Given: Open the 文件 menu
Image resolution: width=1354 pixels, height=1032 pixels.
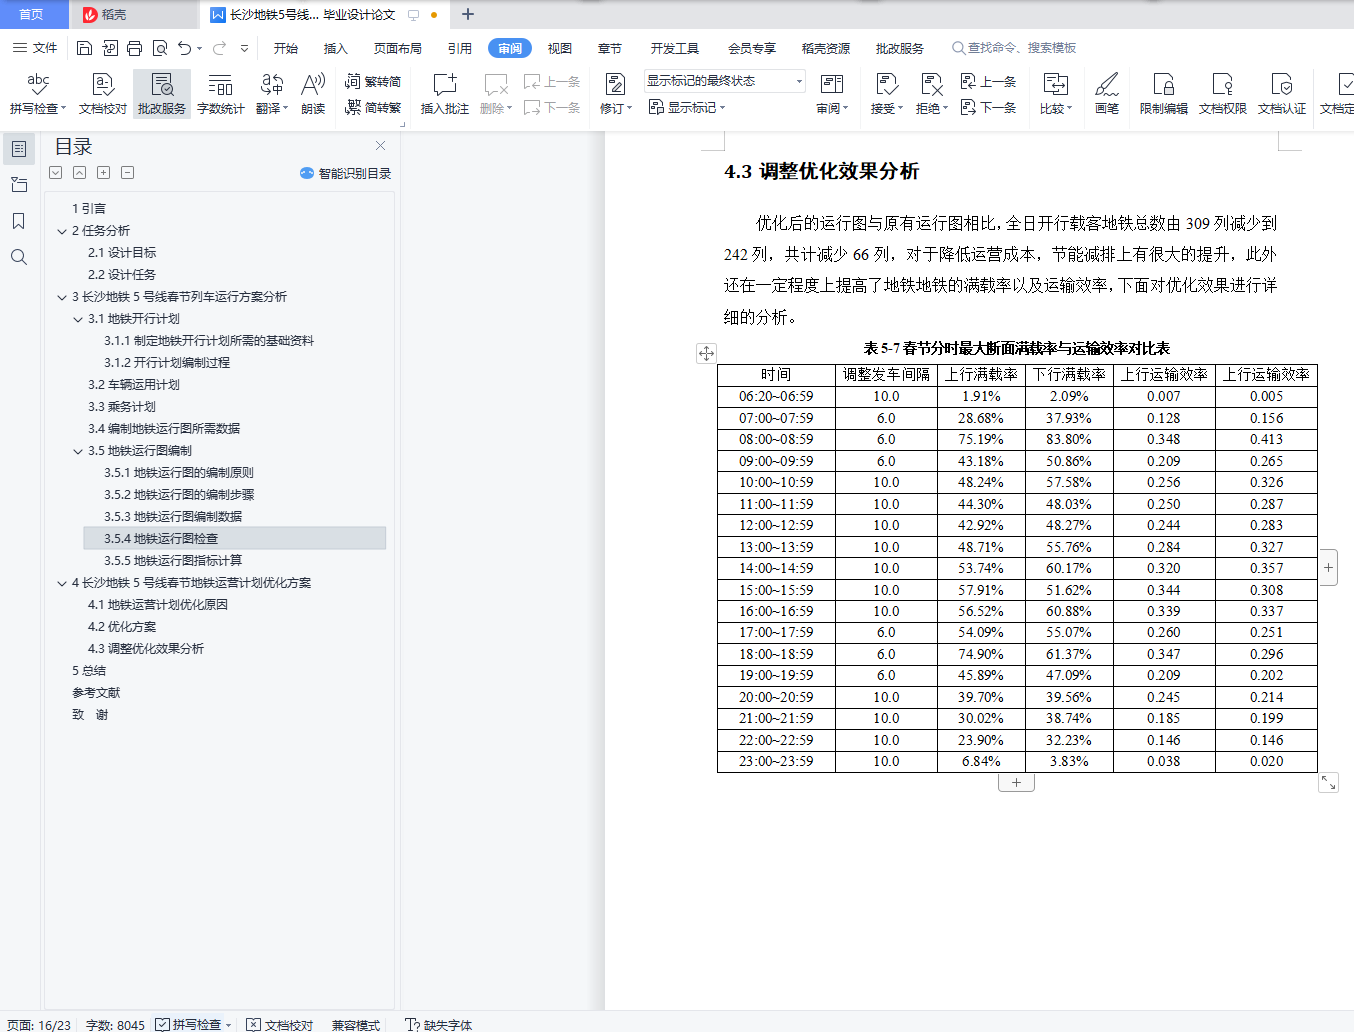Looking at the screenshot, I should 35,48.
